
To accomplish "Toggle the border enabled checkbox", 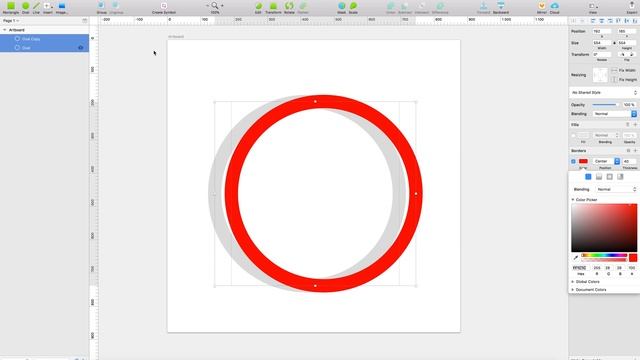I will [573, 161].
